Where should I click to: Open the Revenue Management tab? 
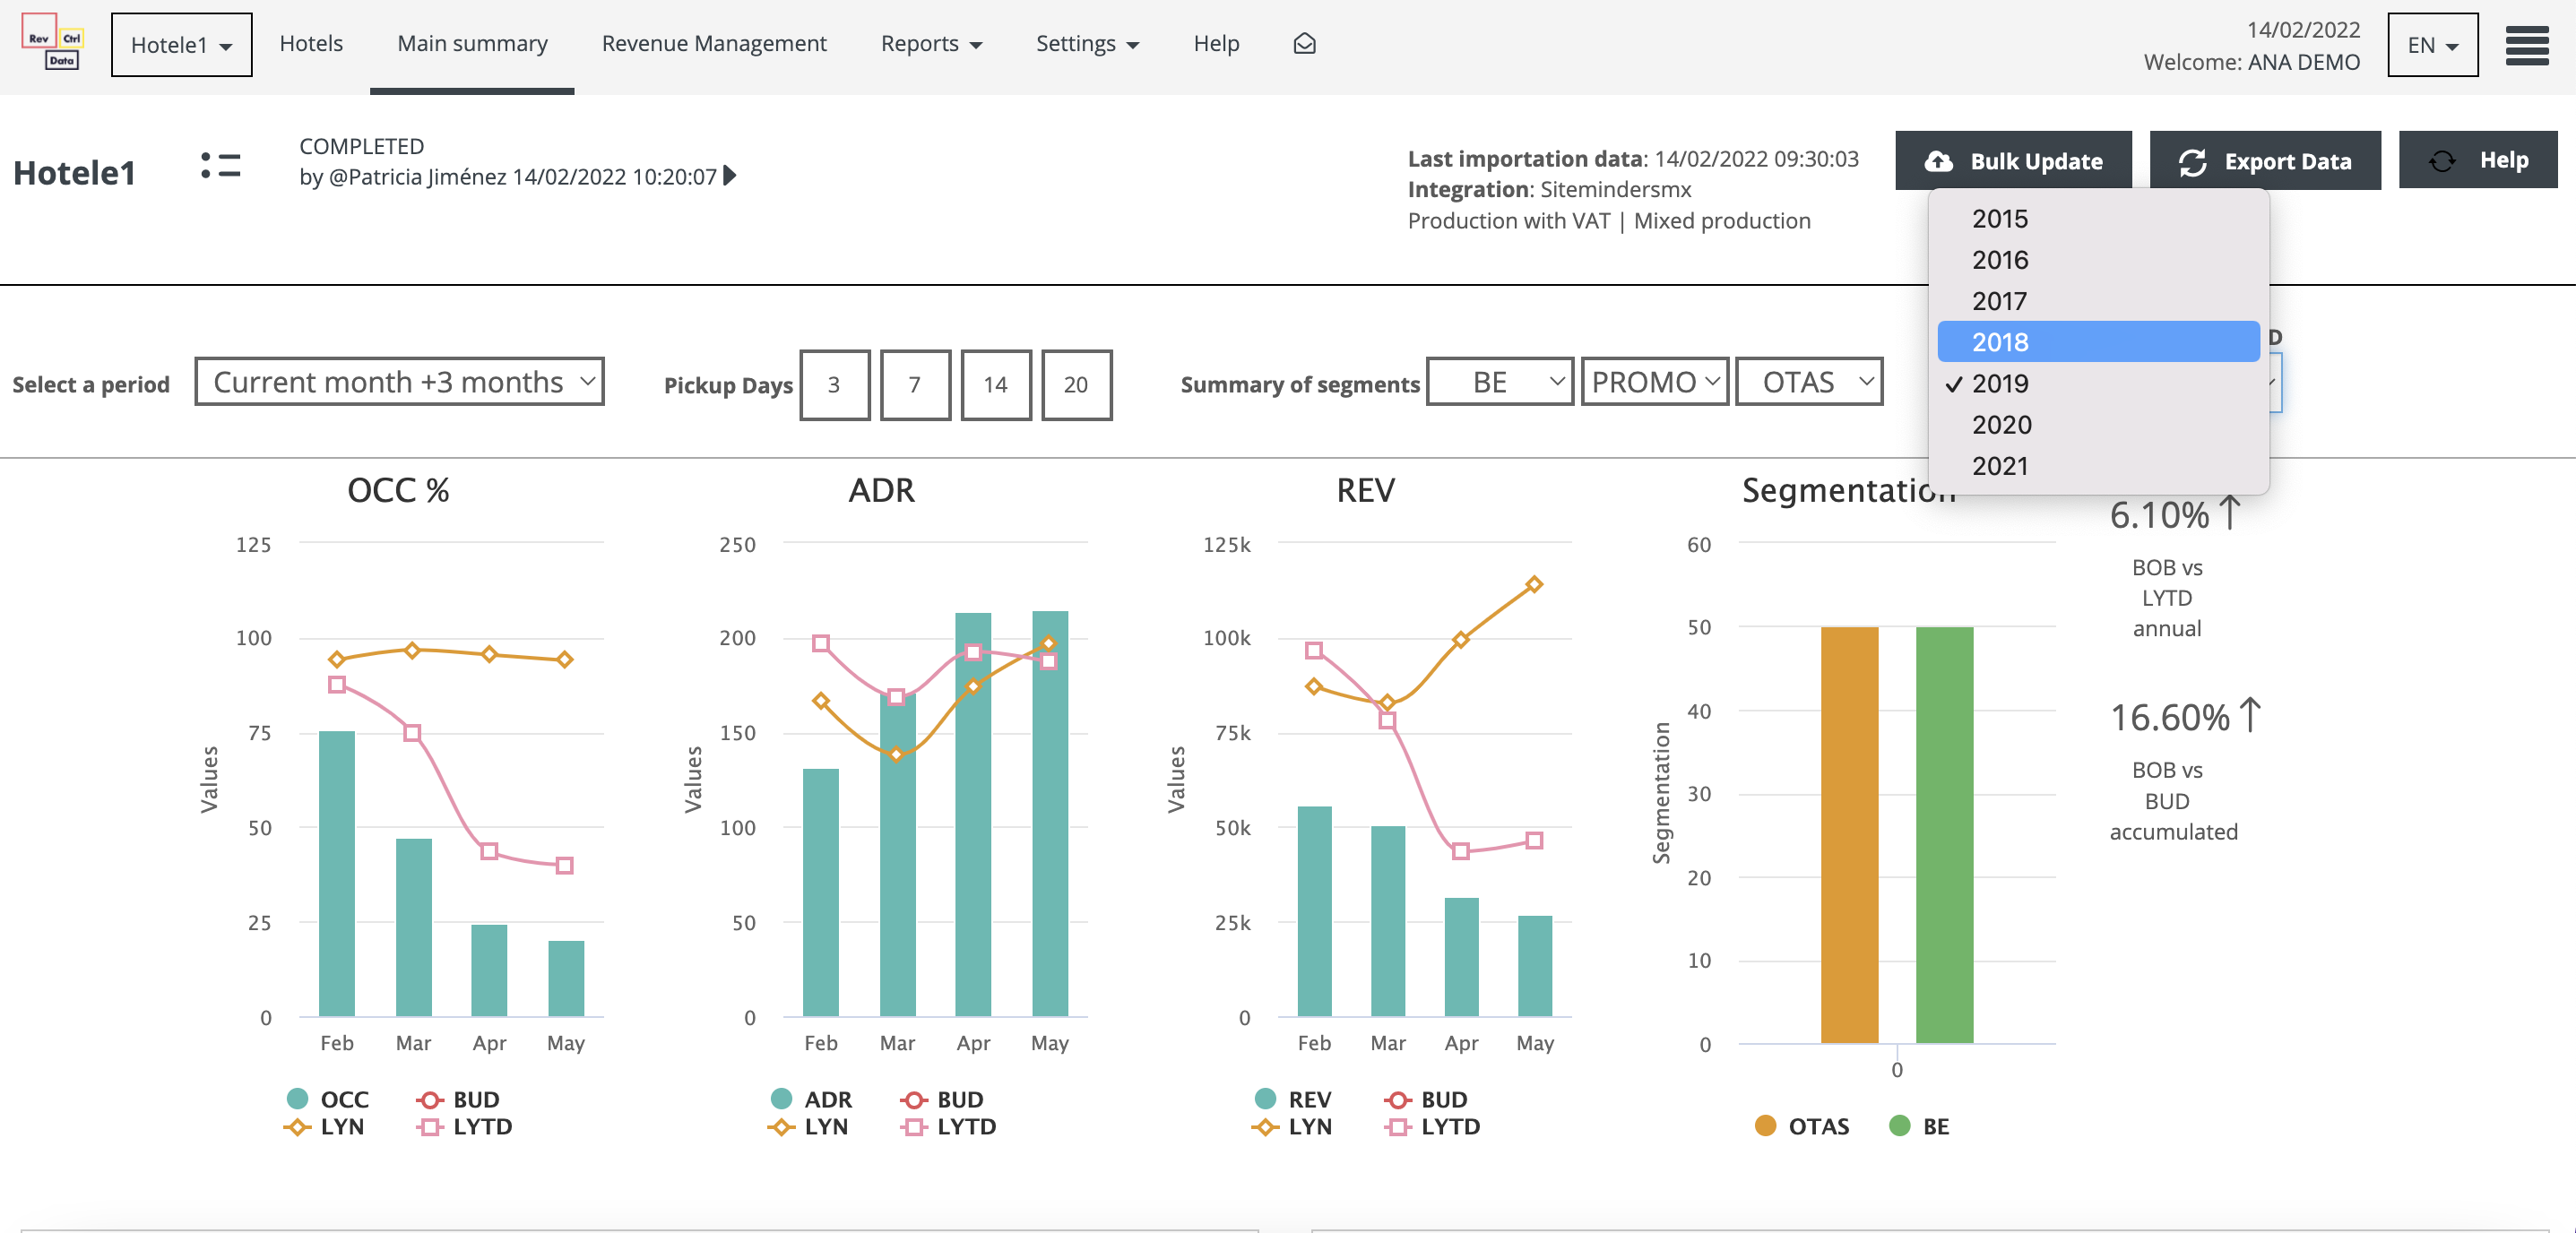pyautogui.click(x=713, y=43)
